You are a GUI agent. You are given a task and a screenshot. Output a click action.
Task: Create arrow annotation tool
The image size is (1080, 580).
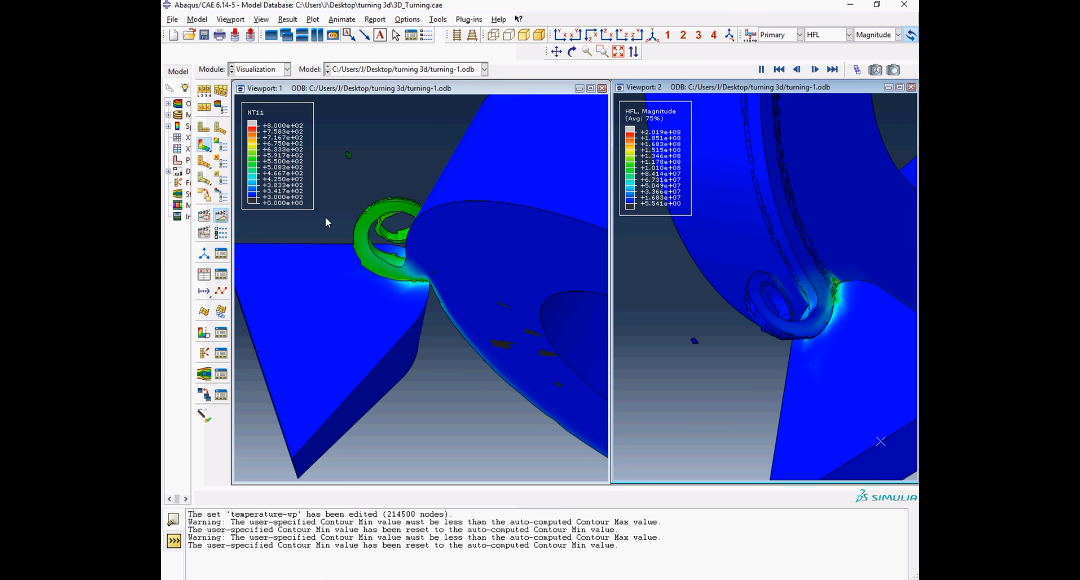pos(364,34)
